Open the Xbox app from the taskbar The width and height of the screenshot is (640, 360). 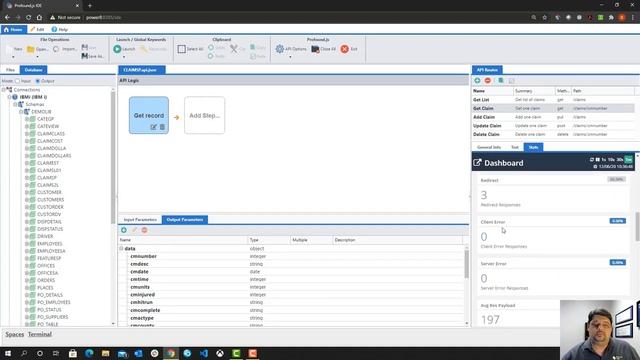220,353
